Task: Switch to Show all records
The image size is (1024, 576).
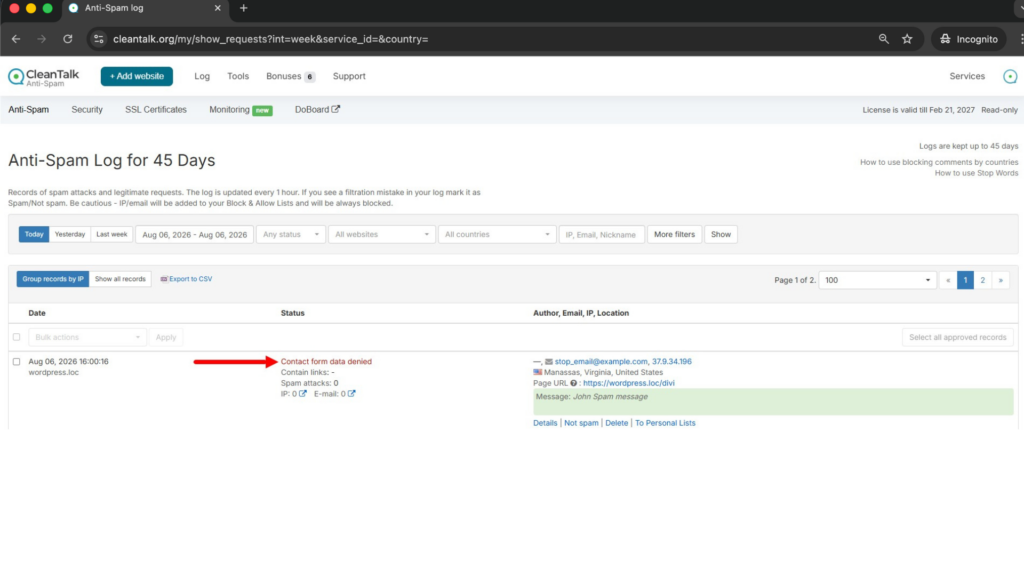Action: 120,279
